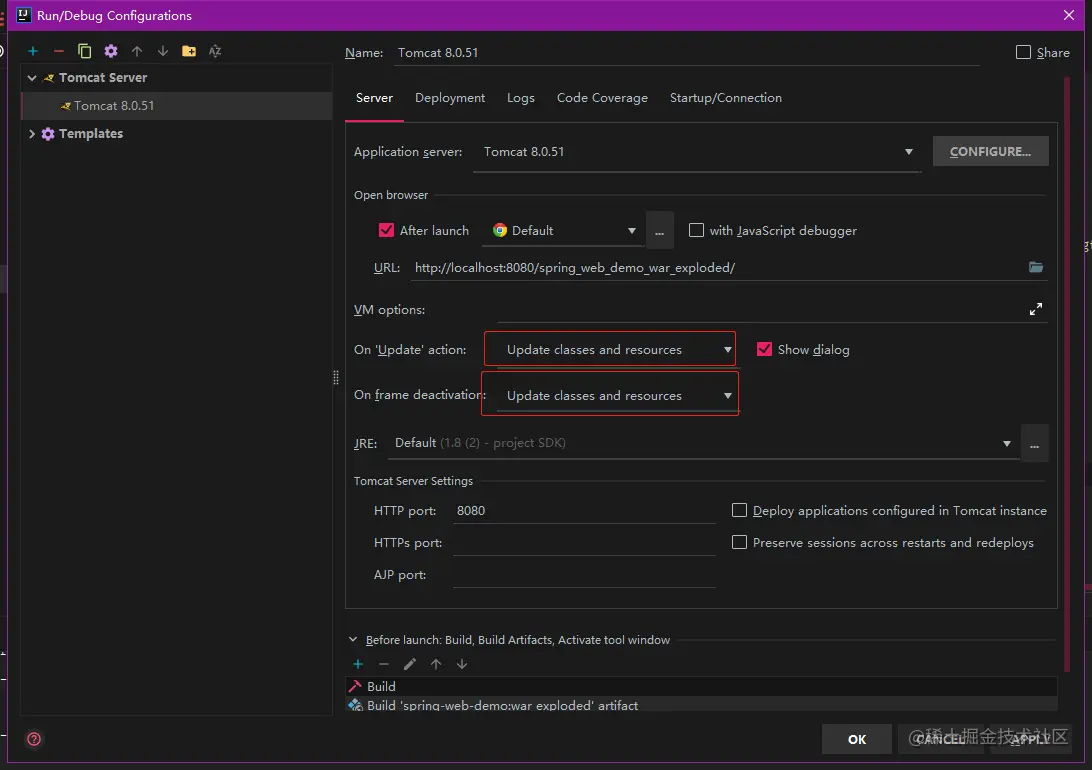Expand the VM options field
Image resolution: width=1092 pixels, height=770 pixels.
(x=1036, y=309)
